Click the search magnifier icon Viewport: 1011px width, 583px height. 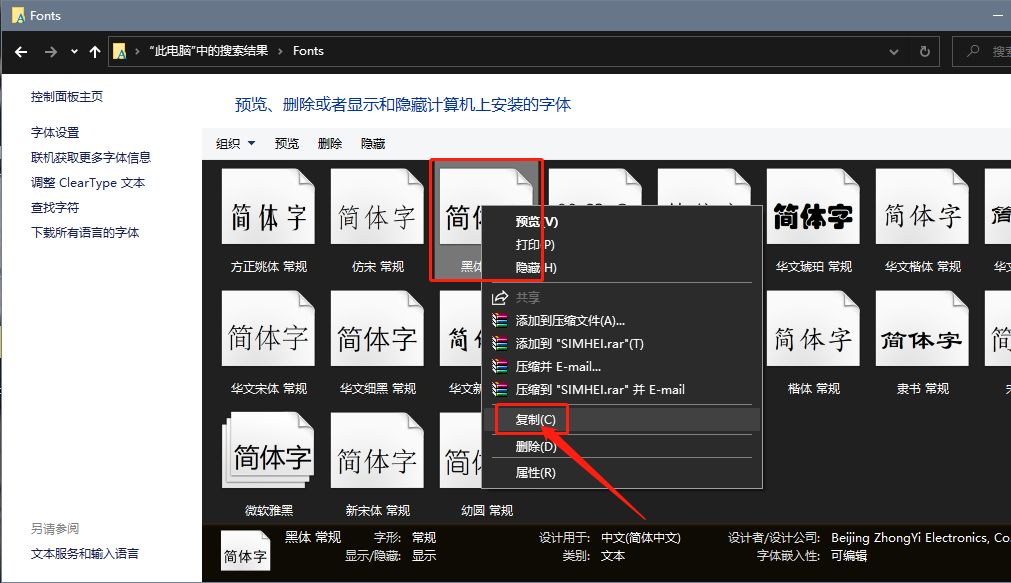[973, 51]
